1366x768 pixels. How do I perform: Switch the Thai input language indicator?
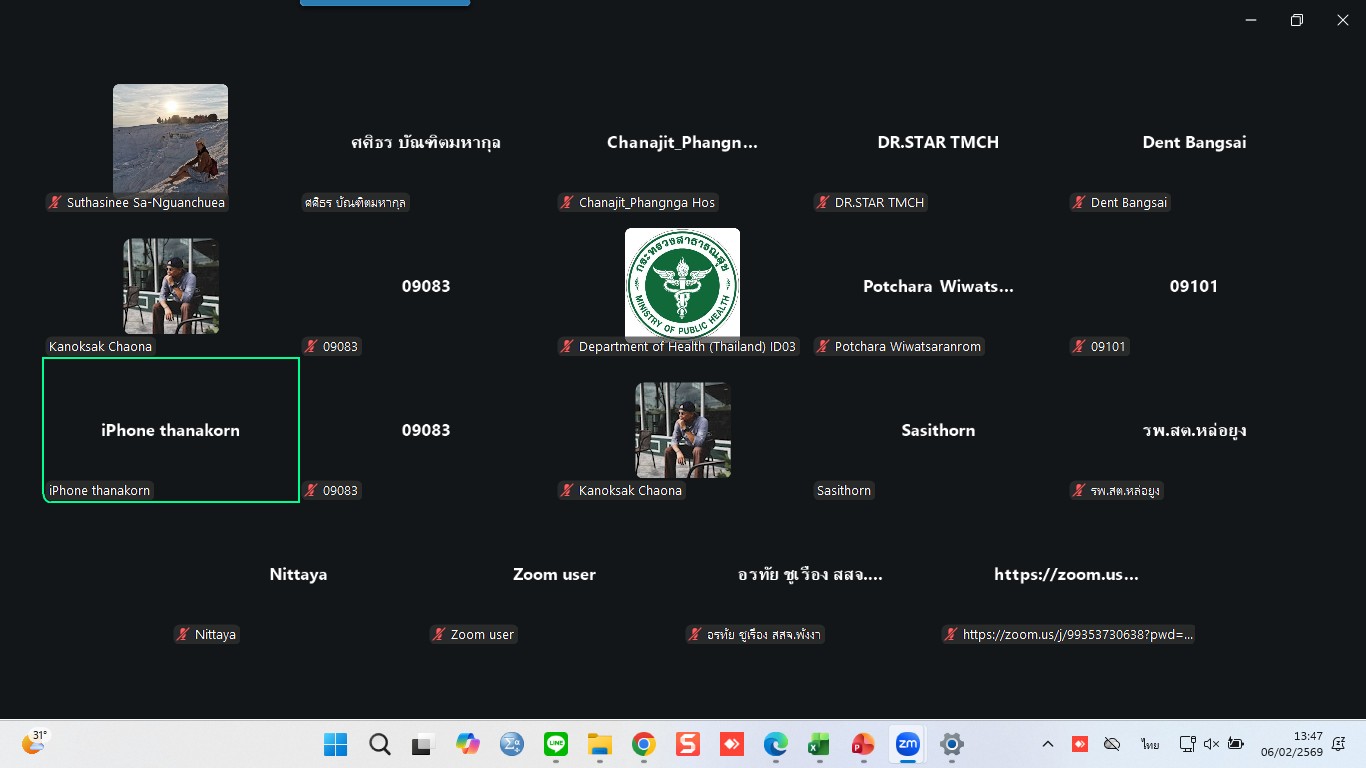[x=1150, y=744]
